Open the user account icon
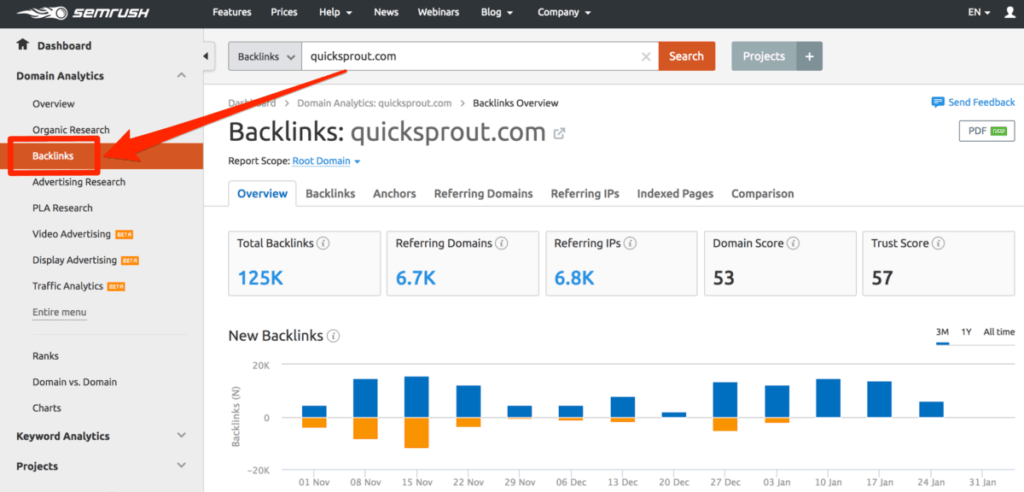The image size is (1024, 492). click(1010, 12)
